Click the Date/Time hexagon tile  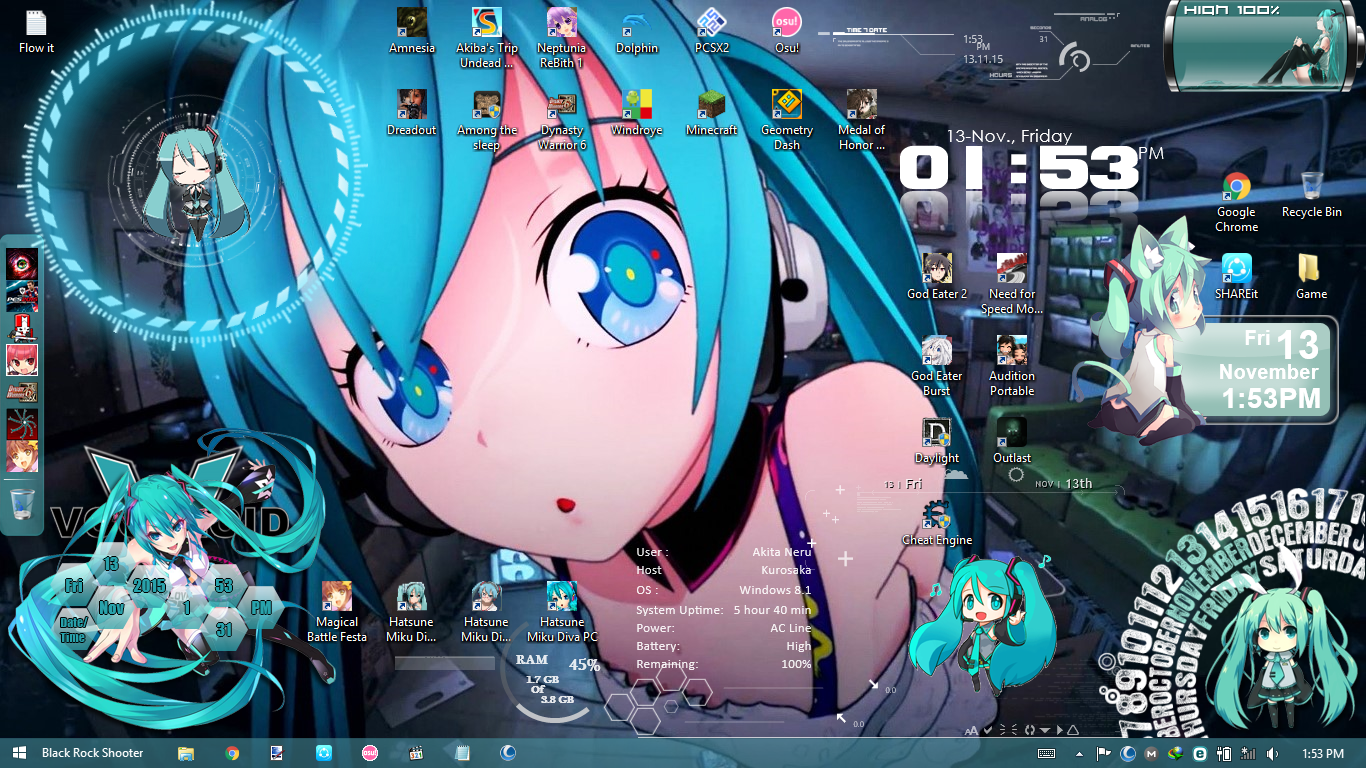[73, 630]
